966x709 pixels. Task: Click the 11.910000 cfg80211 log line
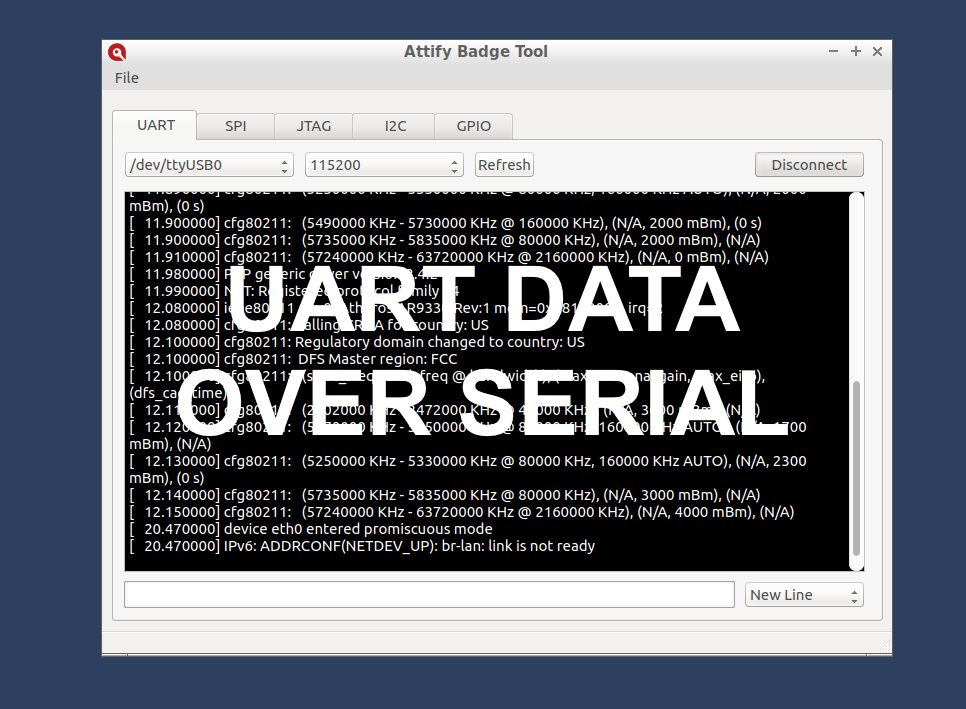click(448, 257)
